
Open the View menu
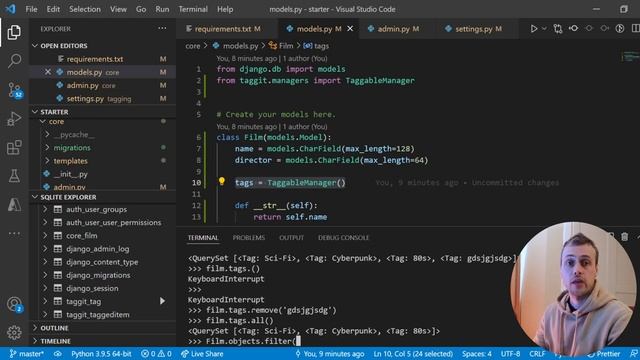coord(118,9)
